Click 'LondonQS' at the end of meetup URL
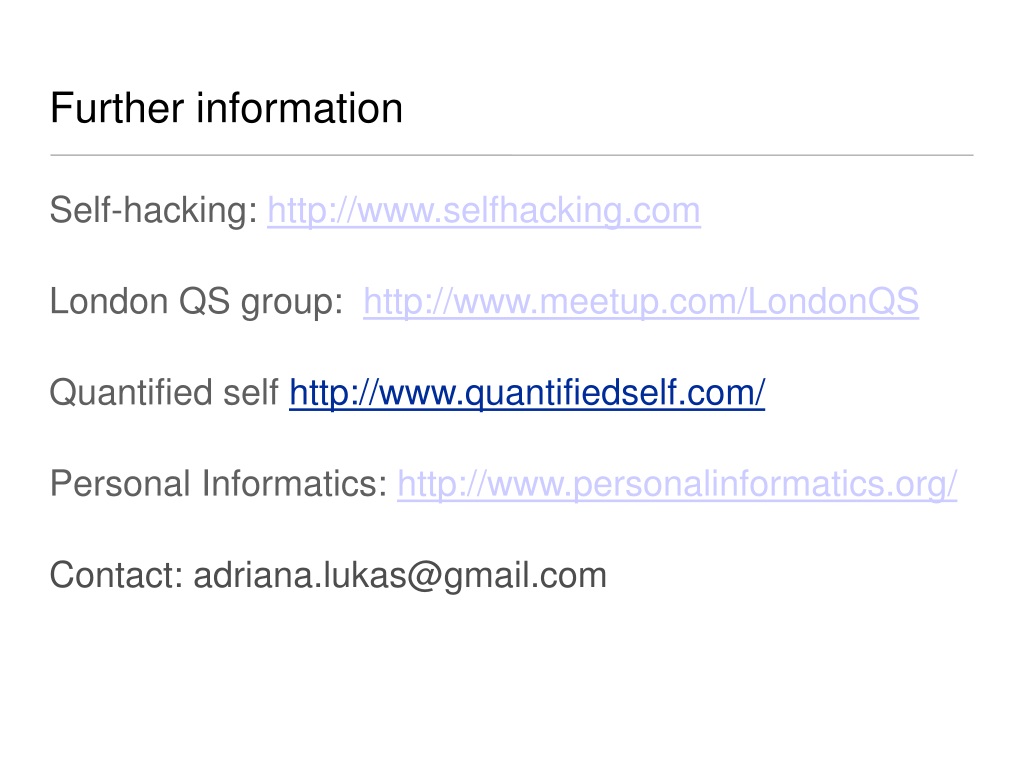The image size is (1024, 768). 833,302
